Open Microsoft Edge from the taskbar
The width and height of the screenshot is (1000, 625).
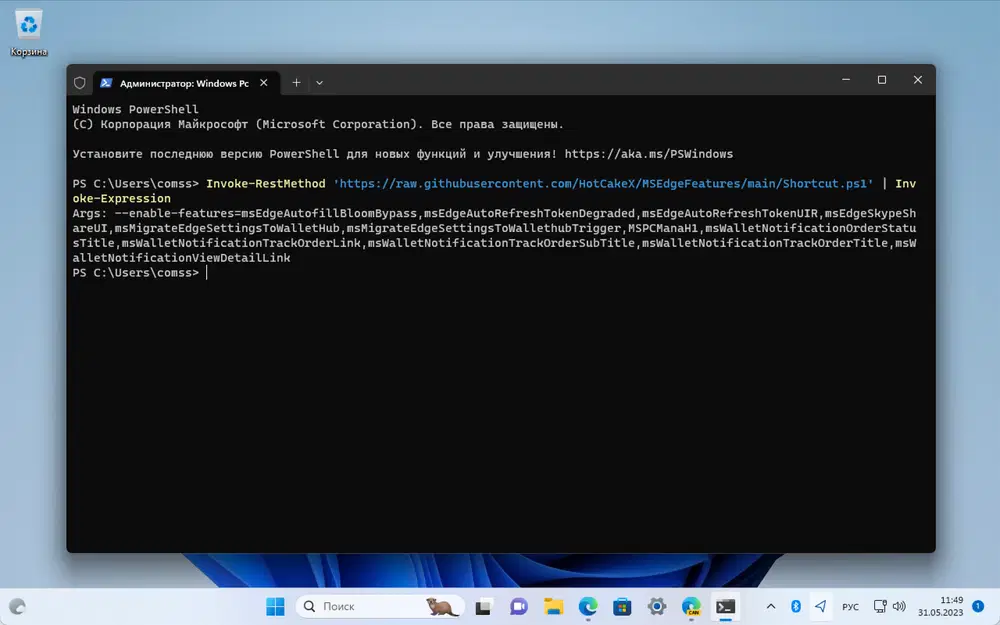coord(588,607)
